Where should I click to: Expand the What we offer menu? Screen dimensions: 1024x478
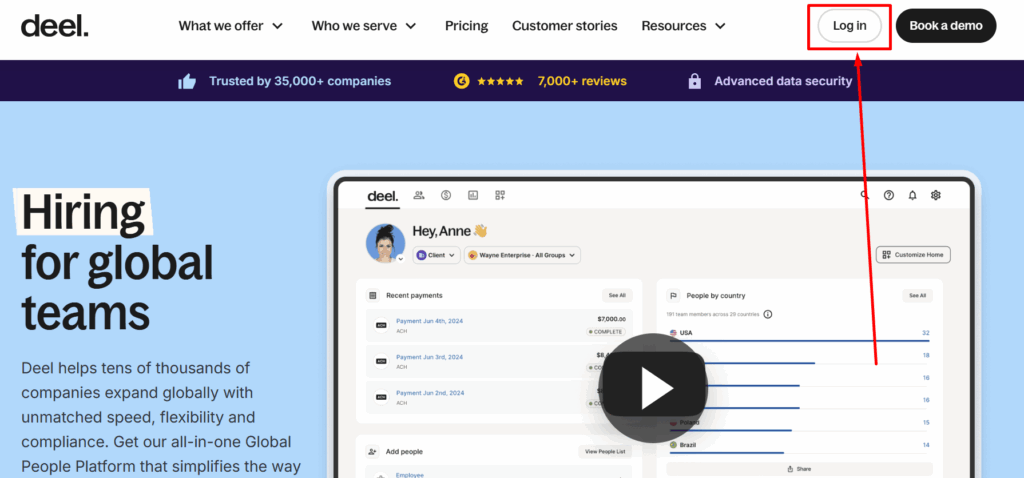click(x=231, y=26)
